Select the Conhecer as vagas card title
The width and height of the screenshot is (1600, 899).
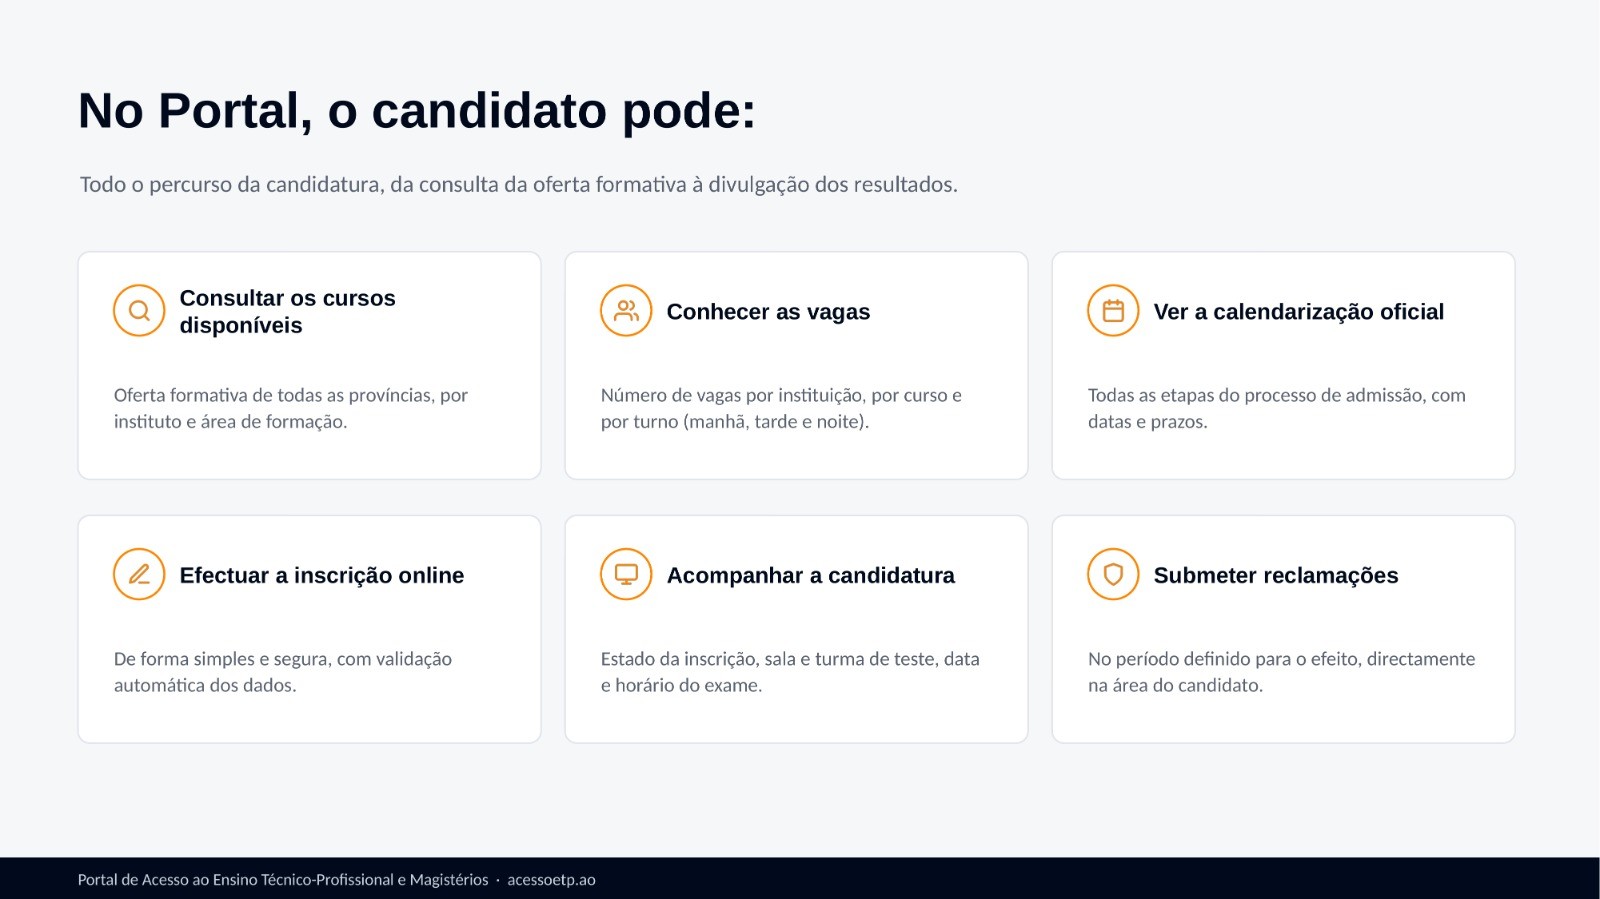click(768, 312)
